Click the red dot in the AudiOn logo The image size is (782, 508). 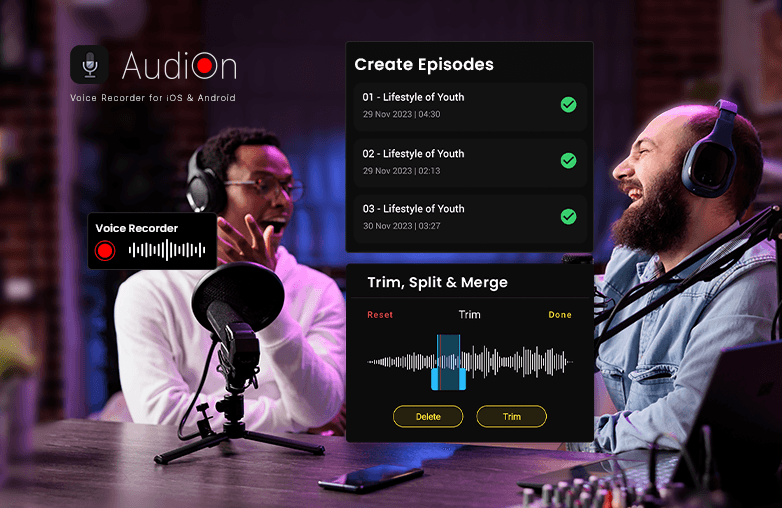pyautogui.click(x=204, y=66)
